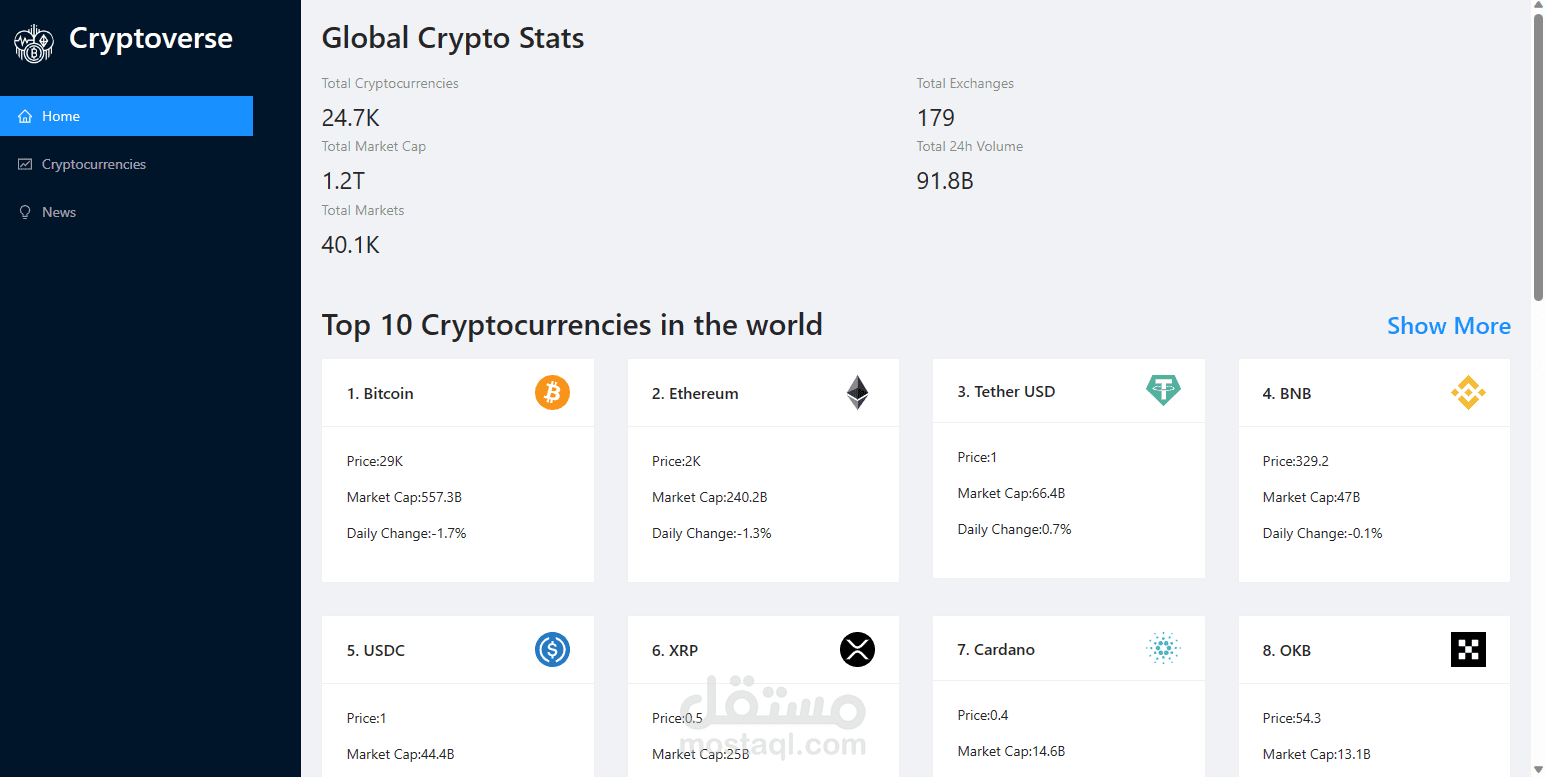
Task: Select the Cardano snowflake icon
Action: point(1163,649)
